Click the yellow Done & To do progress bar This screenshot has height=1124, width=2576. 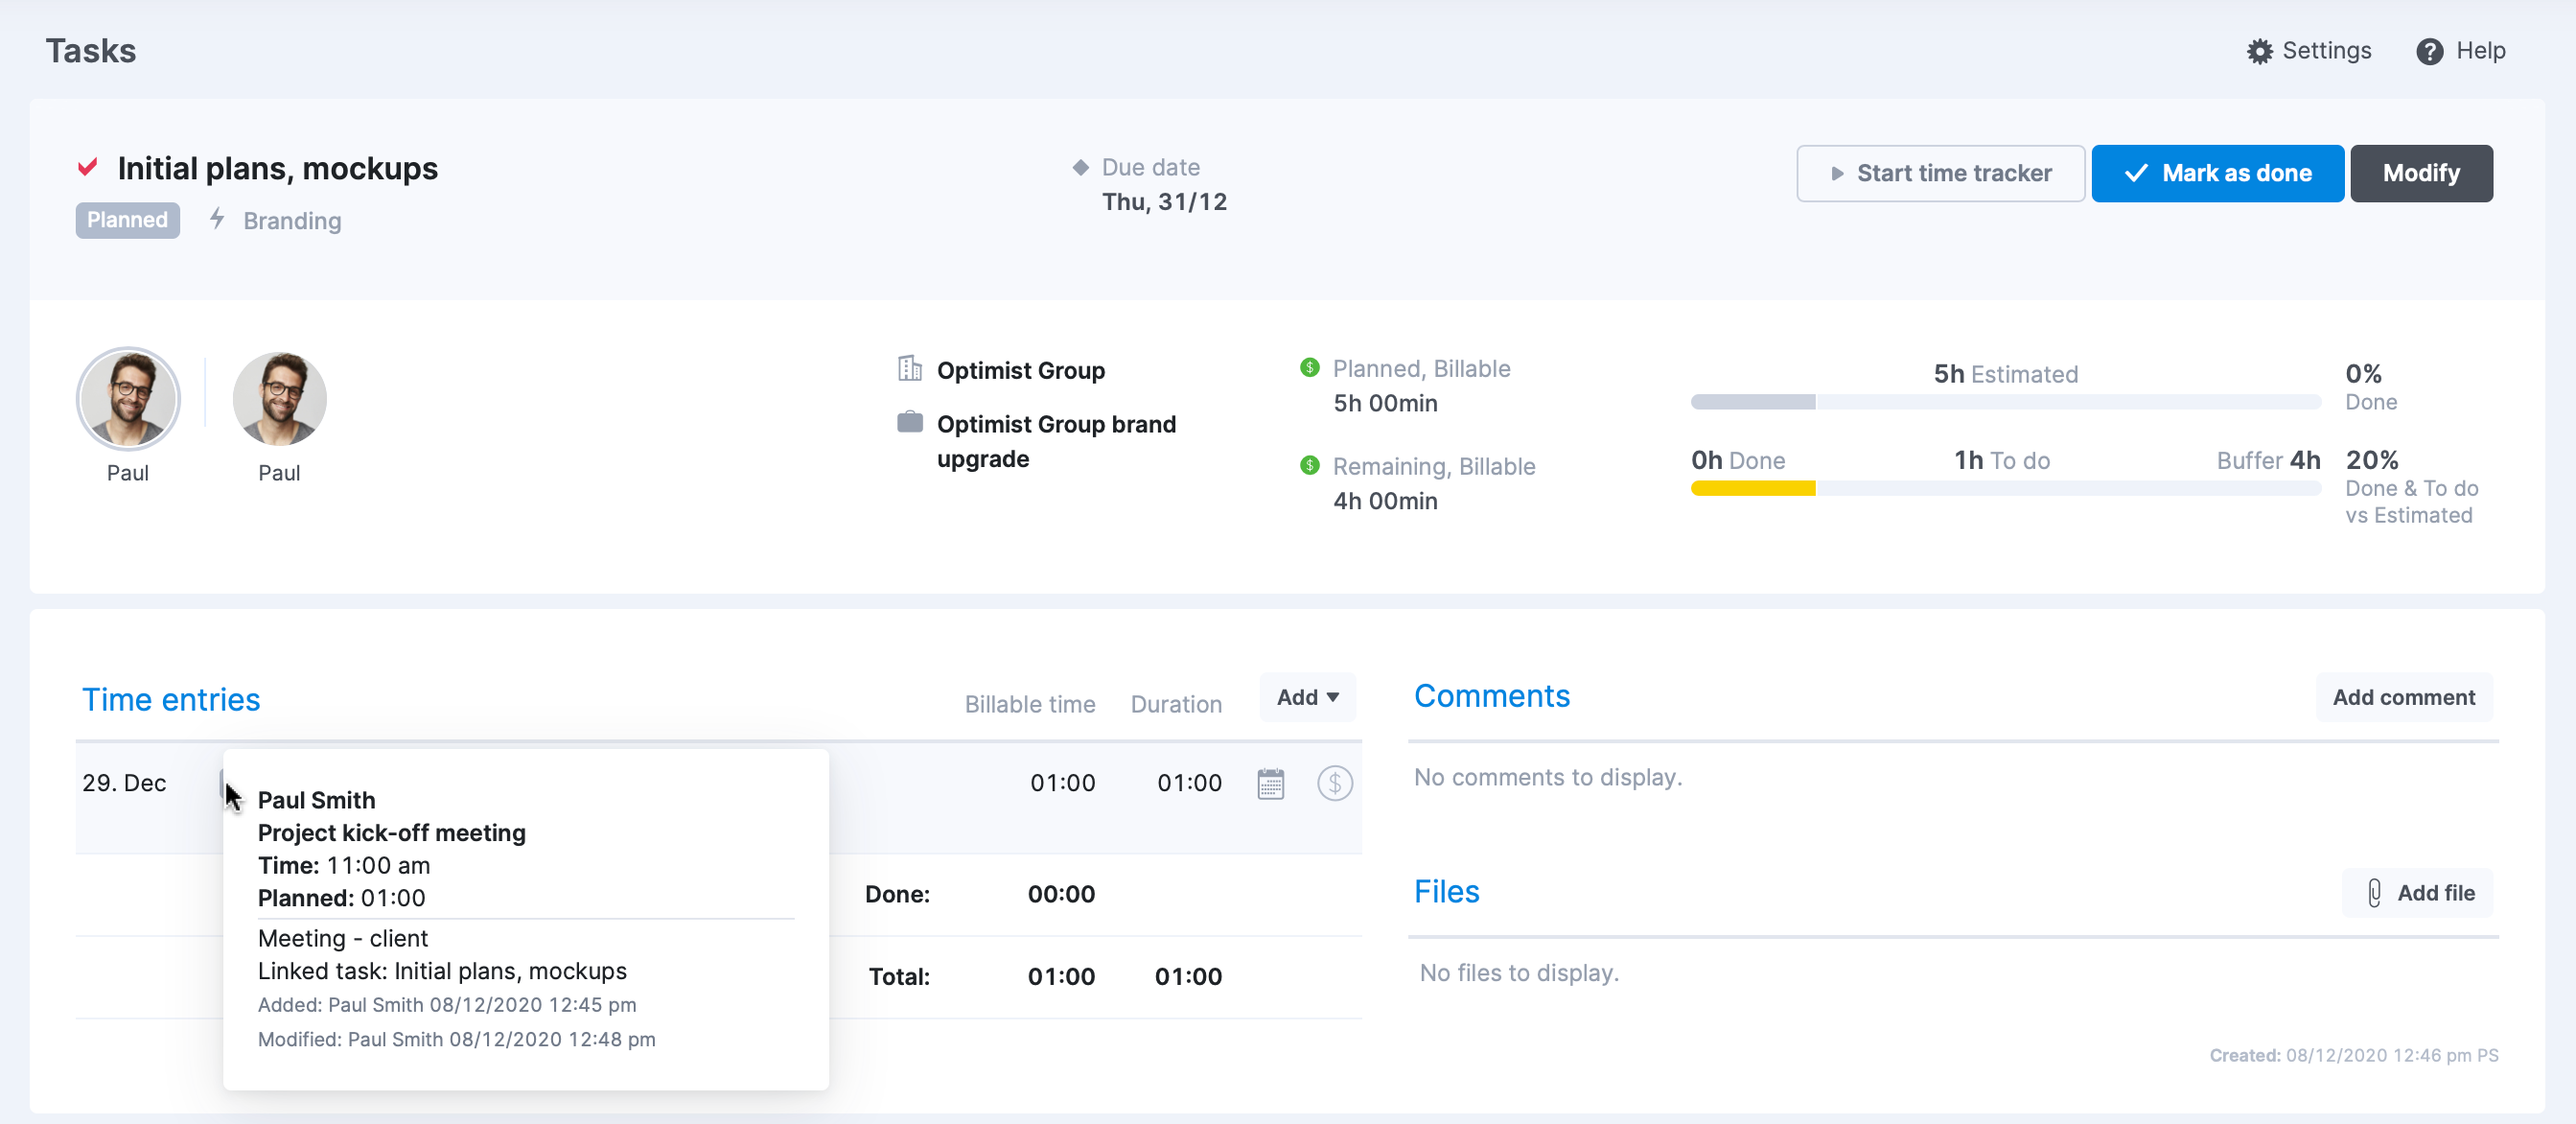click(2005, 488)
